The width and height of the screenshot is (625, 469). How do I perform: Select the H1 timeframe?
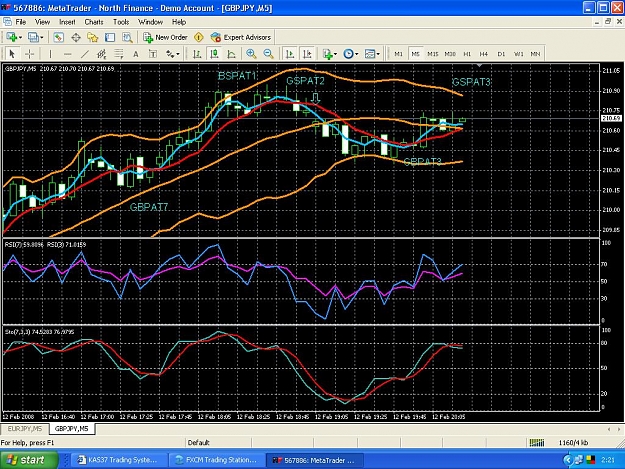click(x=467, y=54)
